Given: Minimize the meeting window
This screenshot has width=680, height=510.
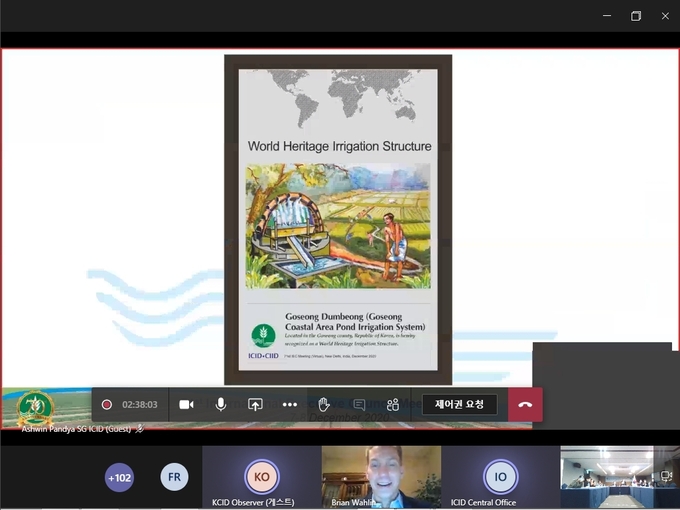Looking at the screenshot, I should [x=607, y=16].
